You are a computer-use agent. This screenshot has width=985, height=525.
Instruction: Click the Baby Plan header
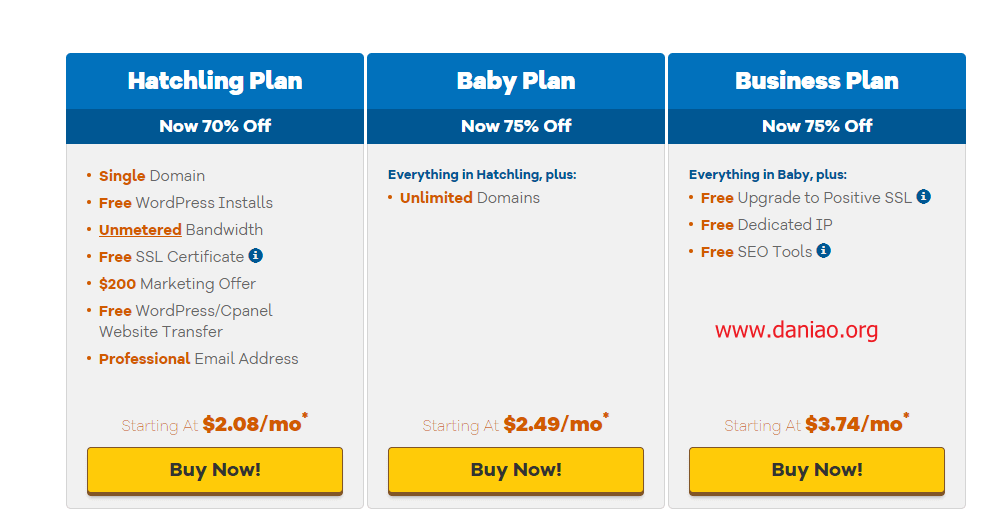(516, 81)
